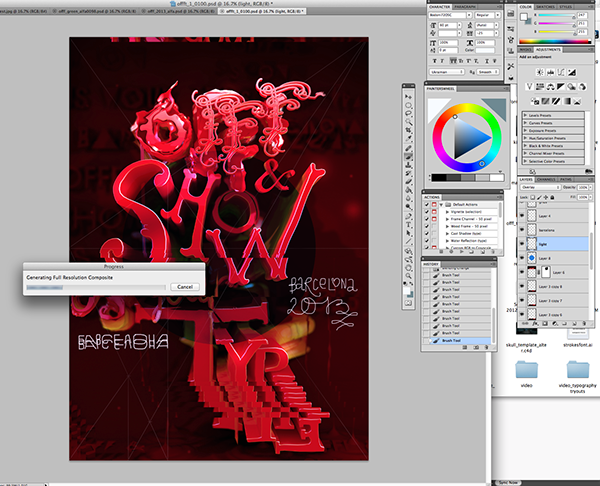Viewport: 600px width, 486px height.
Task: Switch to the Swatches tab
Action: pos(545,7)
